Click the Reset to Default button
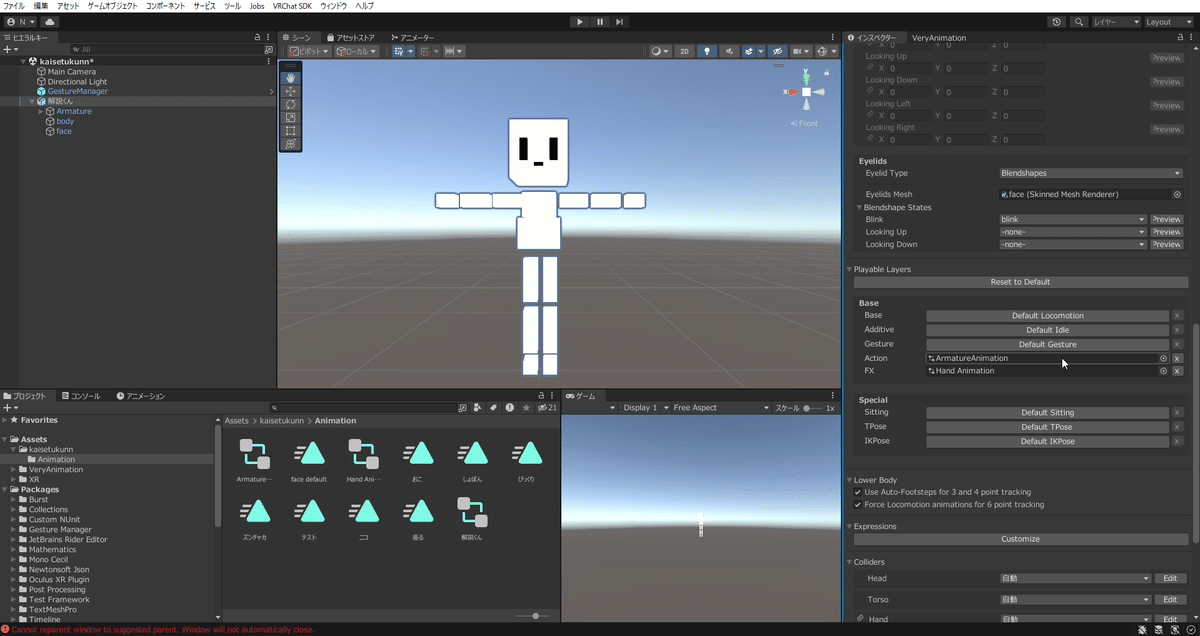This screenshot has width=1200, height=636. [1020, 283]
